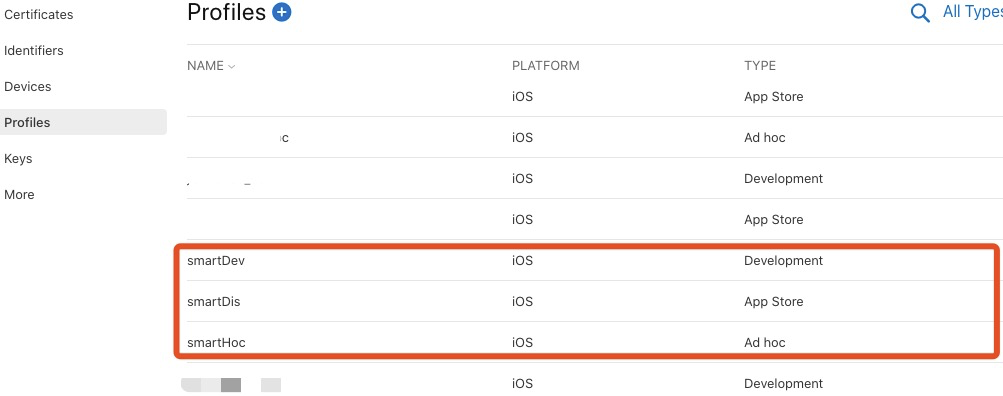The image size is (1003, 396).
Task: Select the App Store type cell of smartDis
Action: point(773,301)
